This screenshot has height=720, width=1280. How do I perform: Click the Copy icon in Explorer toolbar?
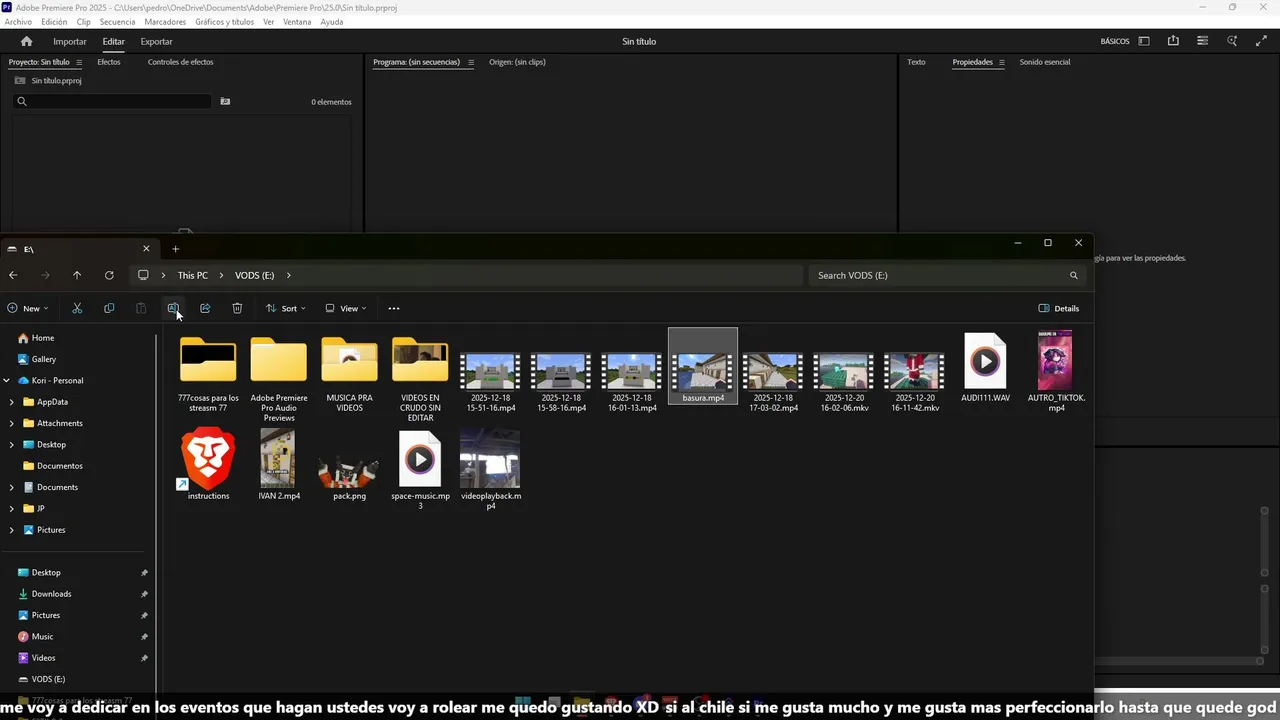click(x=109, y=308)
